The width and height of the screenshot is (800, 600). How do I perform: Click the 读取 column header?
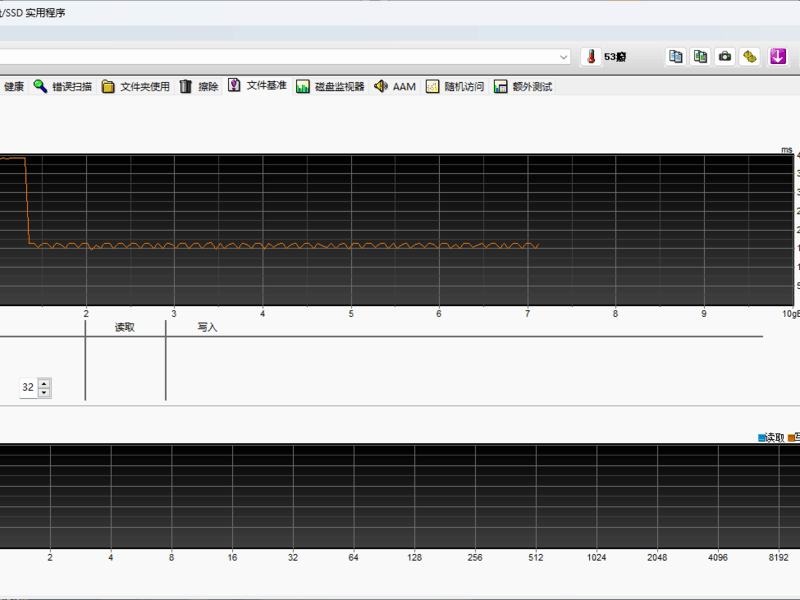point(125,328)
